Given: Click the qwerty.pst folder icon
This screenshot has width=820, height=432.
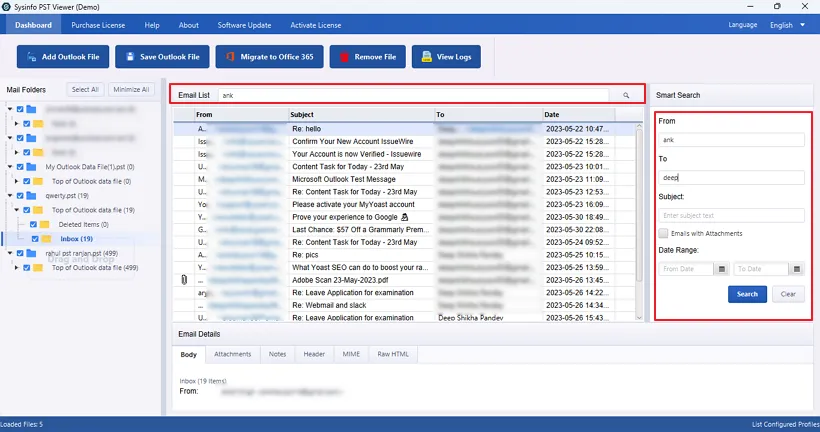Looking at the screenshot, I should tap(31, 196).
